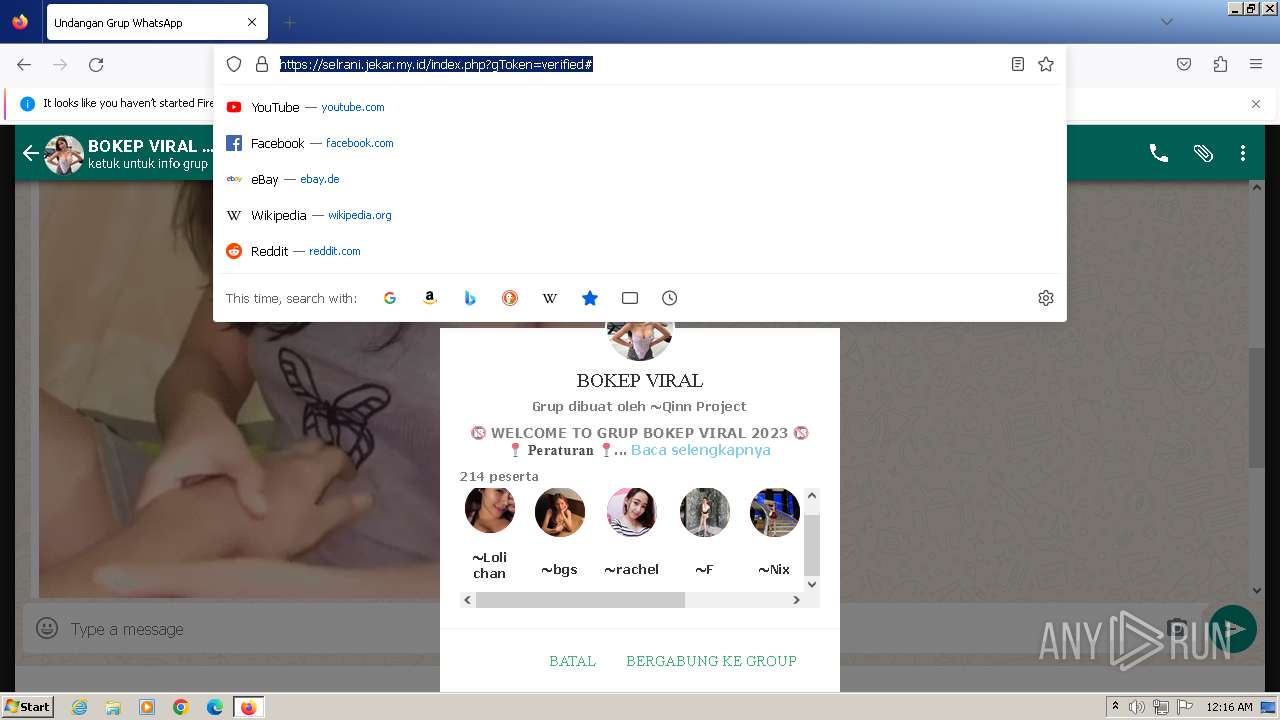Search history with clock icon
This screenshot has width=1280, height=720.
click(670, 298)
